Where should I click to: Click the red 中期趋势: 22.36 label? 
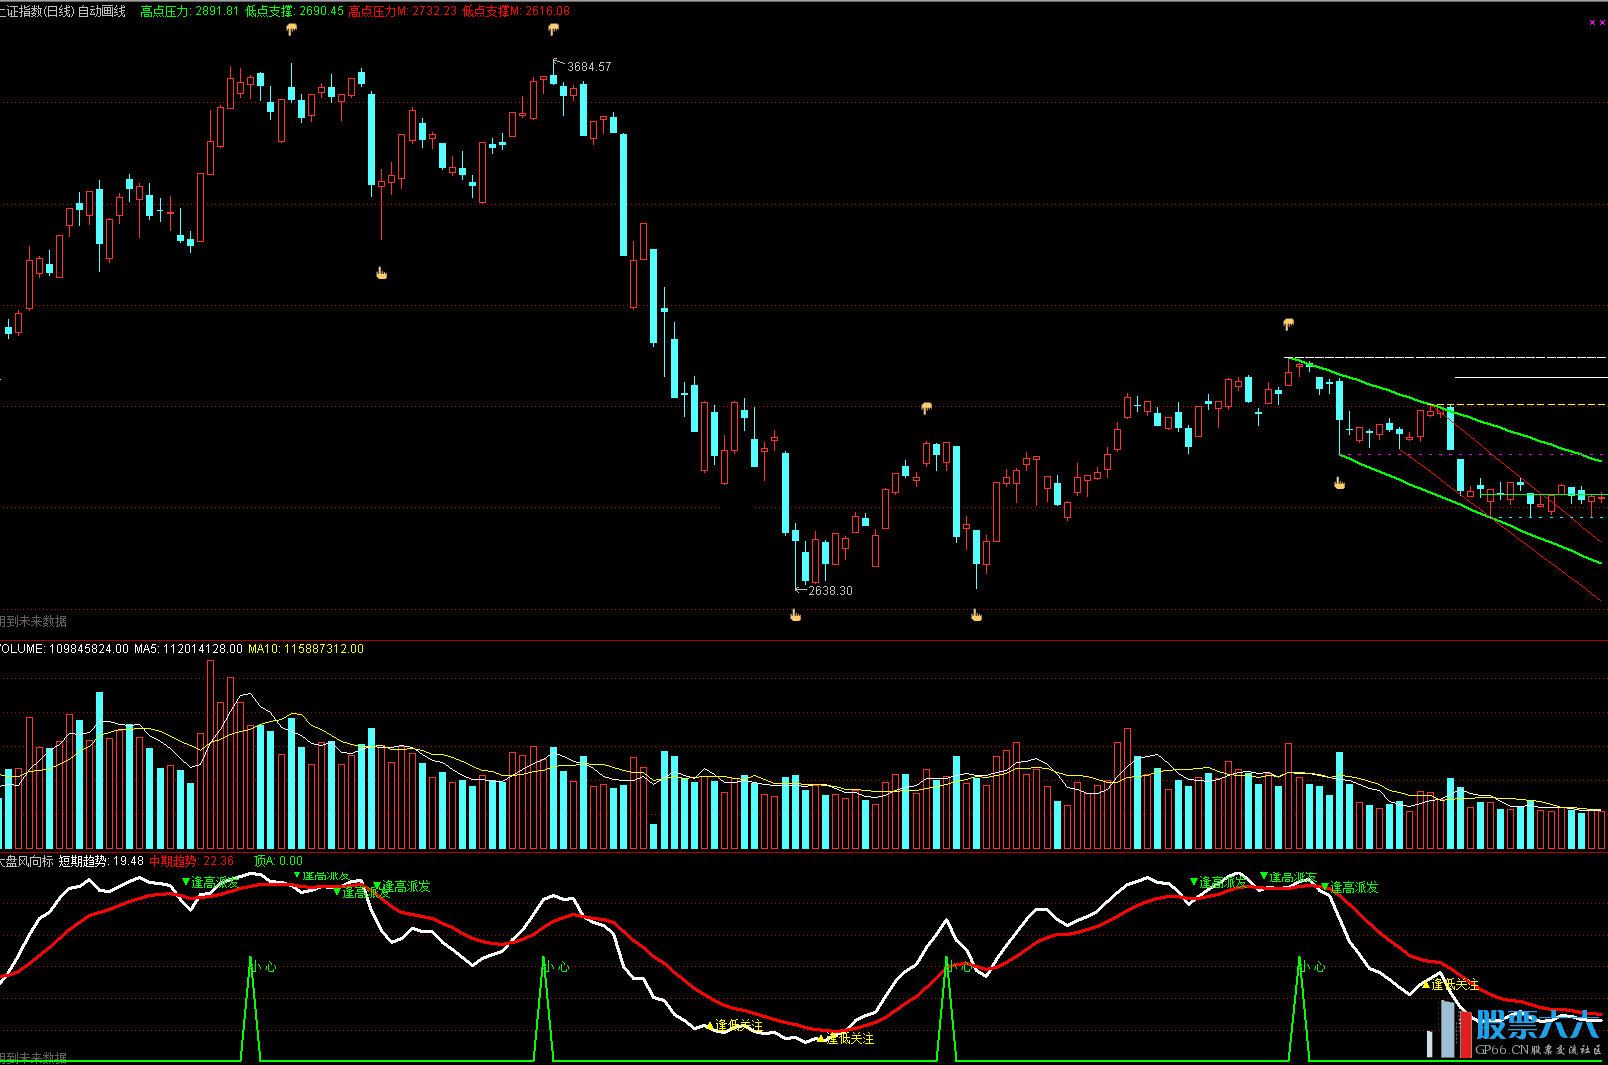point(191,861)
